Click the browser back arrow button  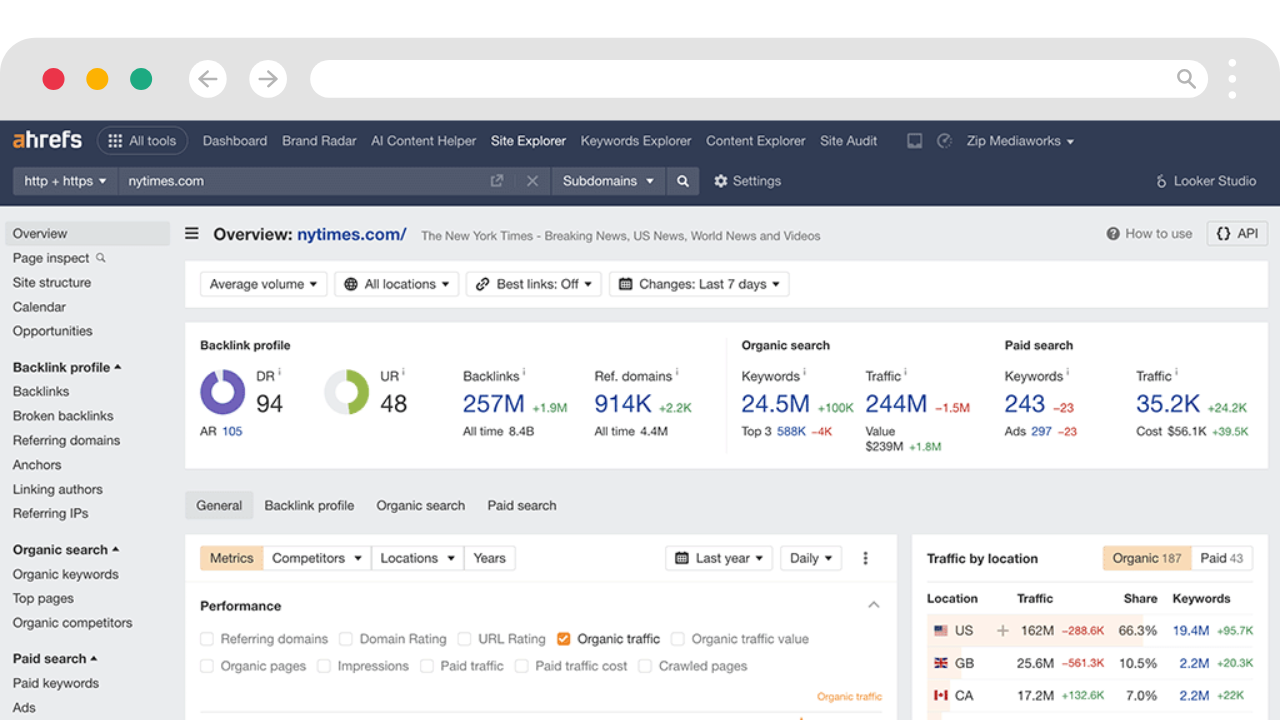pos(208,79)
